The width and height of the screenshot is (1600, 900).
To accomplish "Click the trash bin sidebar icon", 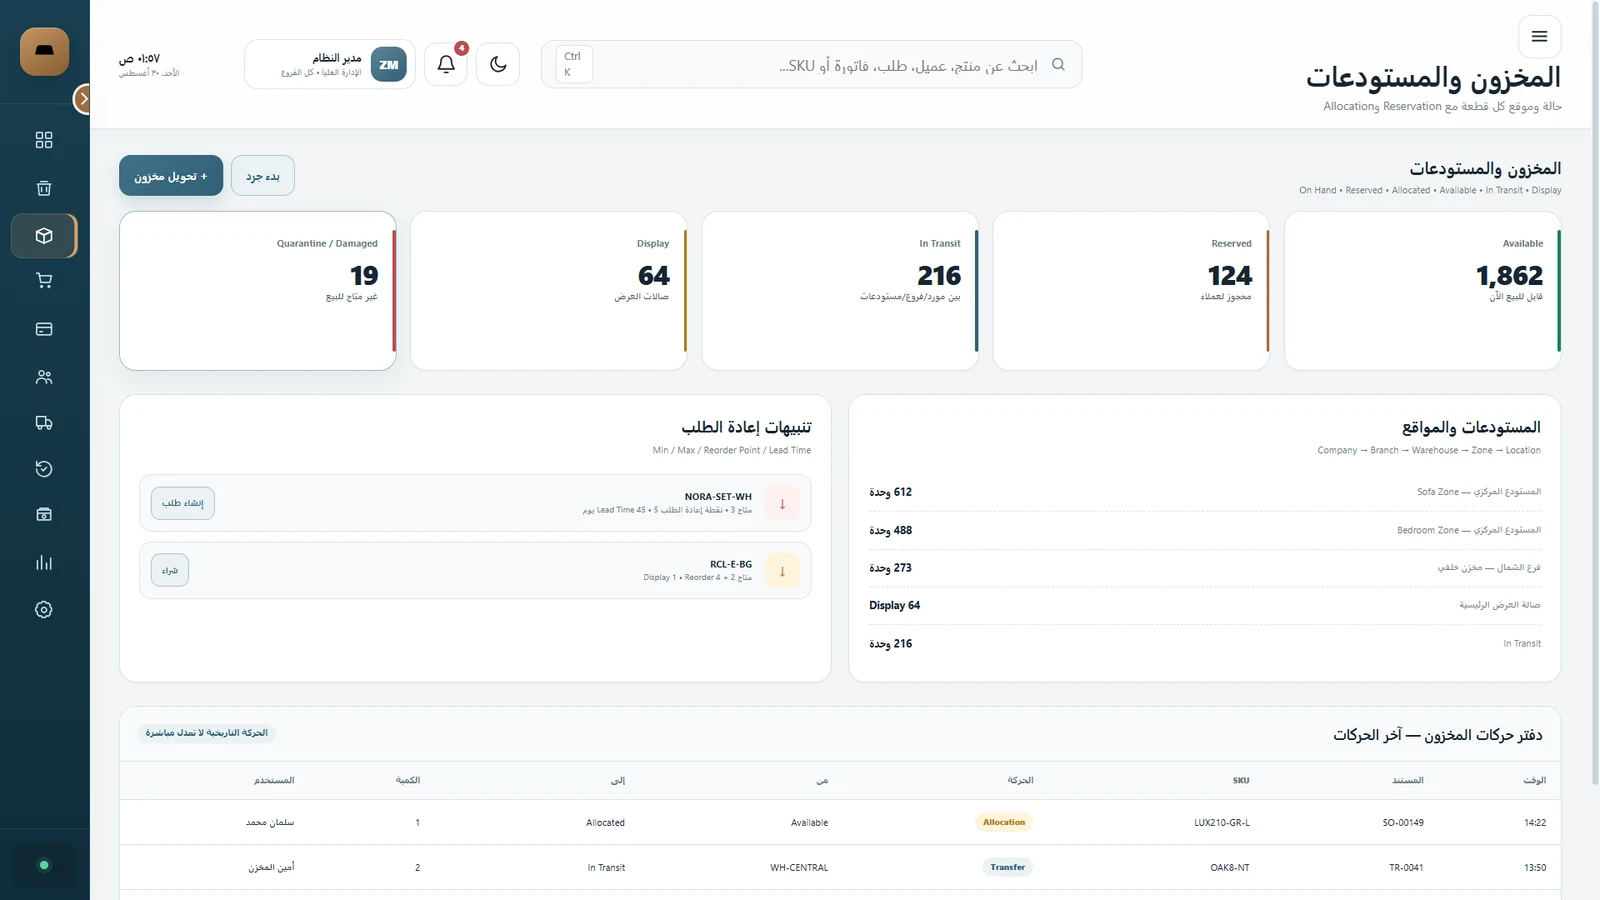I will pyautogui.click(x=44, y=188).
